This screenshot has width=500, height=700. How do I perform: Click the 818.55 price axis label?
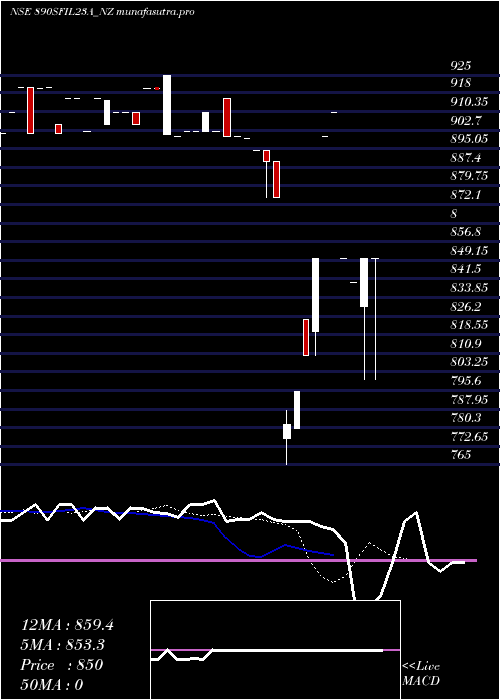pos(469,325)
